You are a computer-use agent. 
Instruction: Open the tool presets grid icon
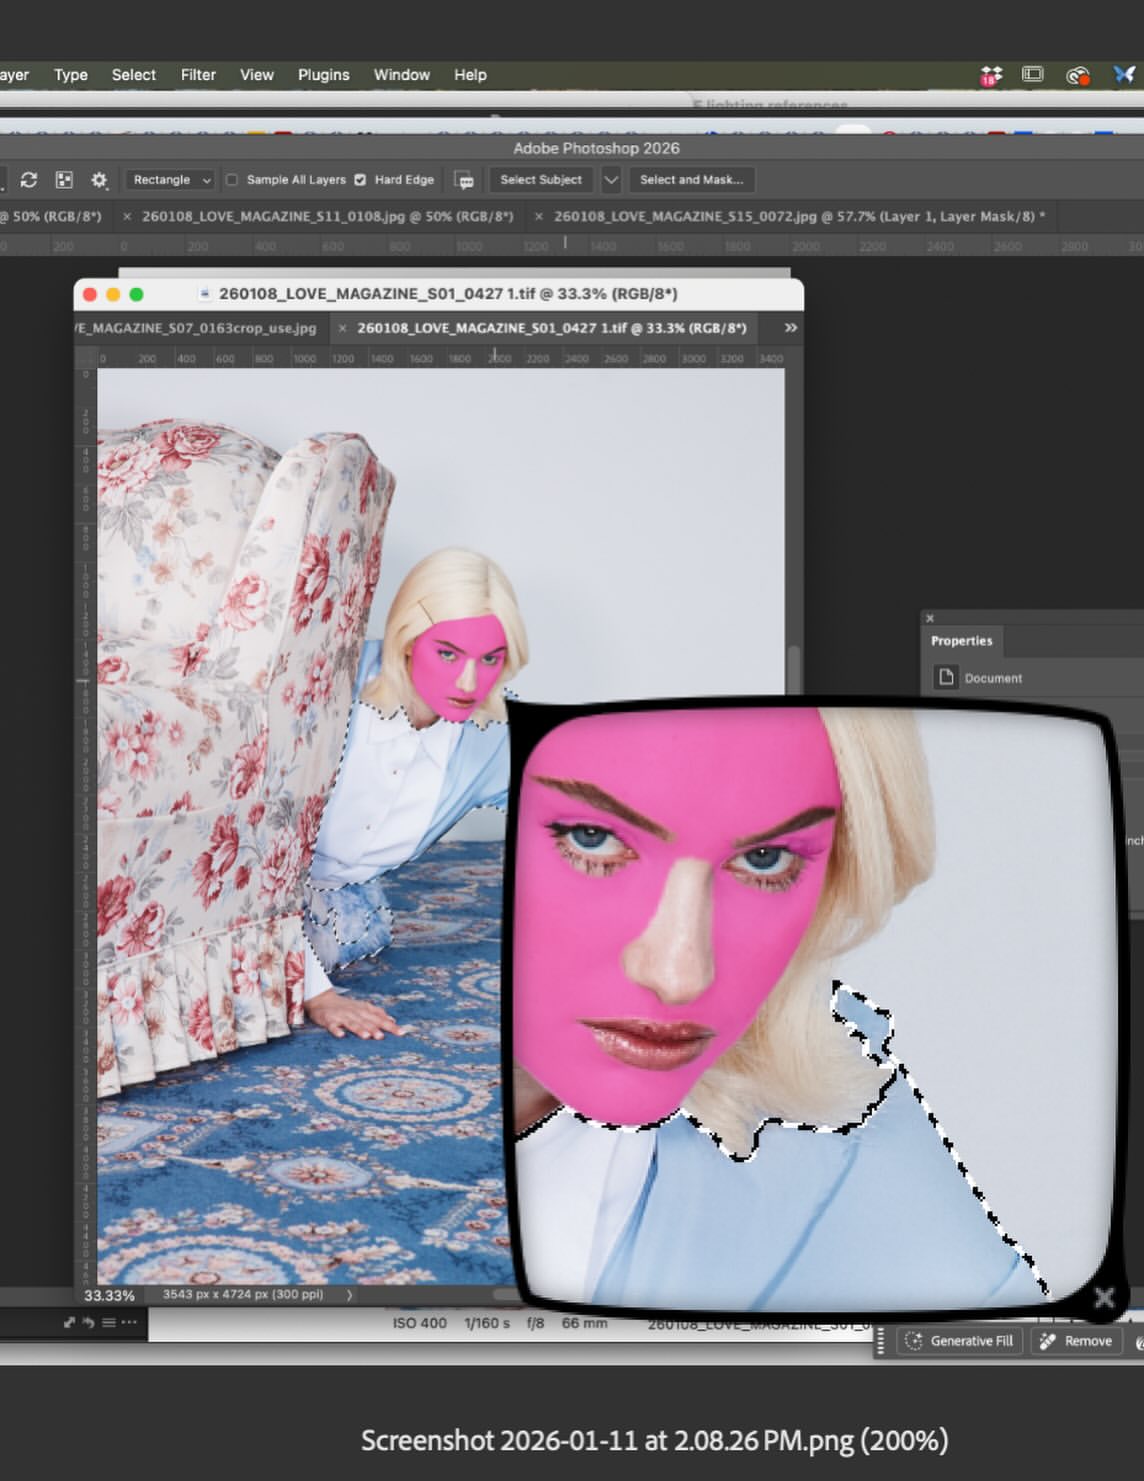coord(64,180)
